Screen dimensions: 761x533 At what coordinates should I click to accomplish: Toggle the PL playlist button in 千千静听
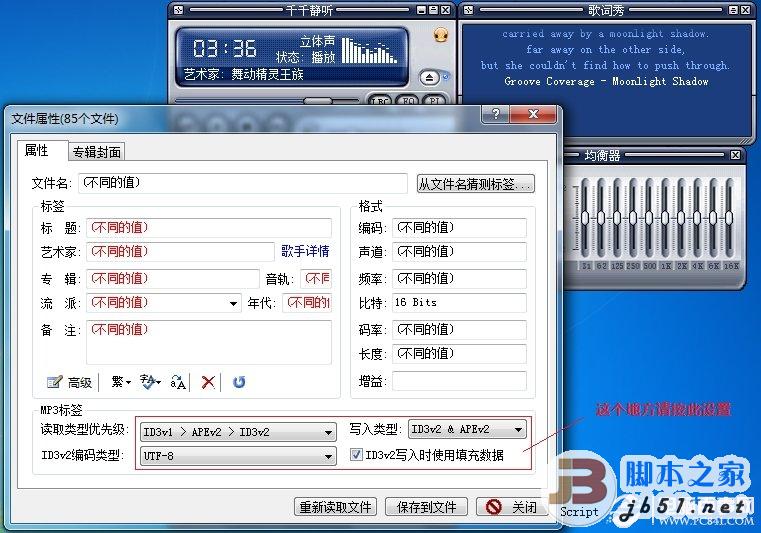click(434, 101)
